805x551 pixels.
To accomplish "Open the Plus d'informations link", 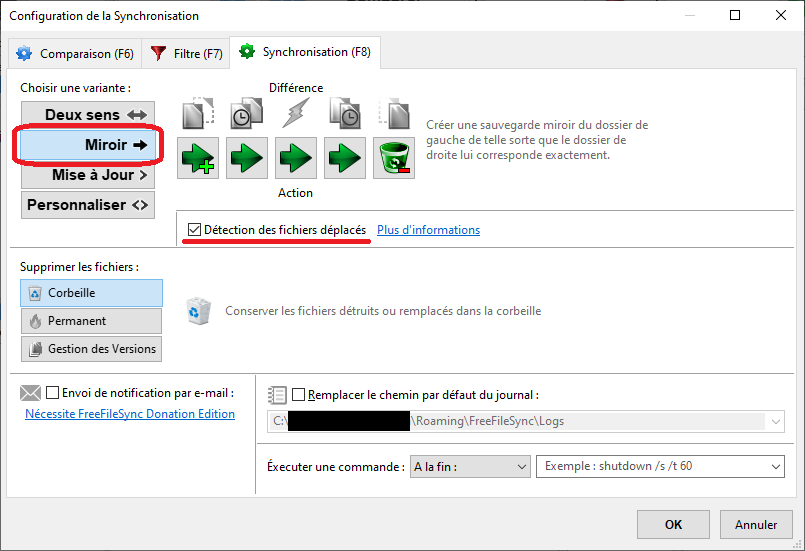I will pos(428,230).
